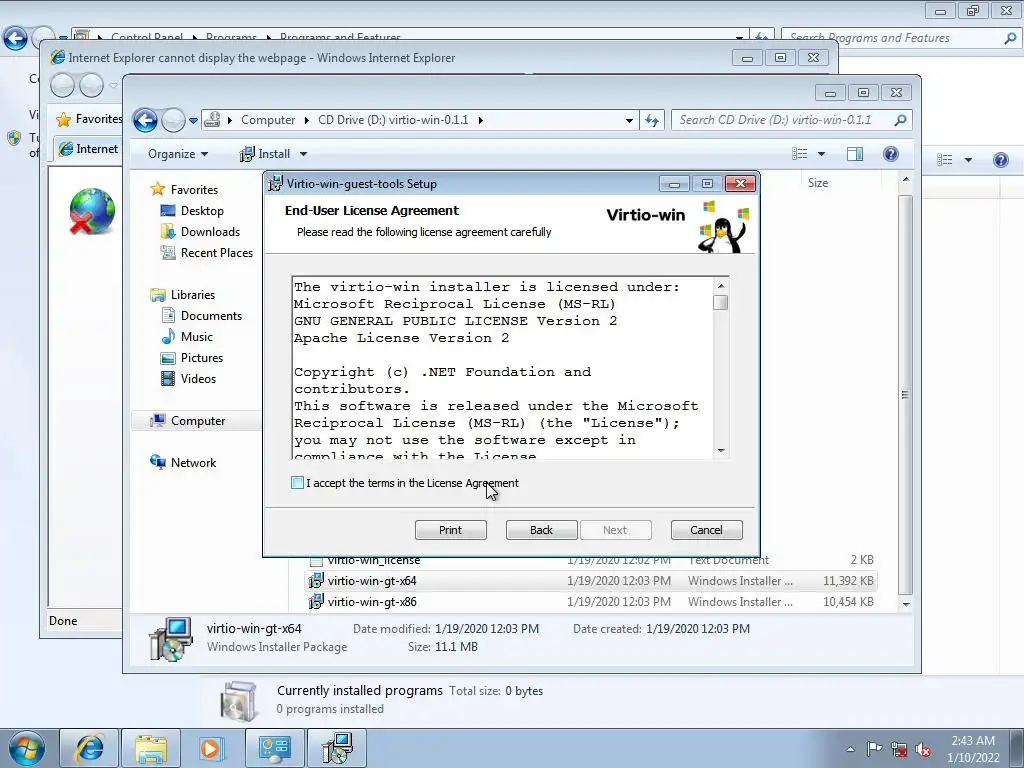Change view icon in the CD Drive Explorer window
This screenshot has height=768, width=1024.
(799, 153)
